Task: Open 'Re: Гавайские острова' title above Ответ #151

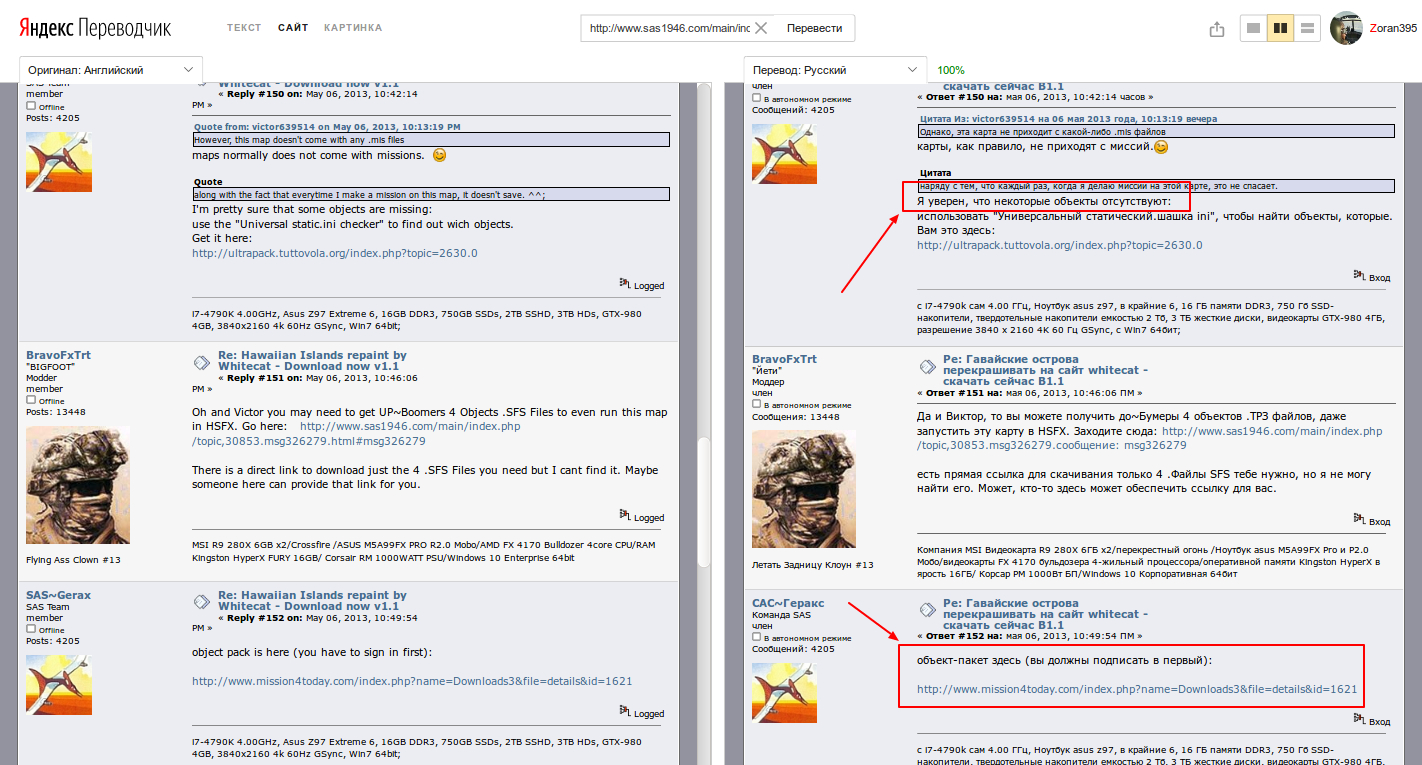Action: (1045, 370)
